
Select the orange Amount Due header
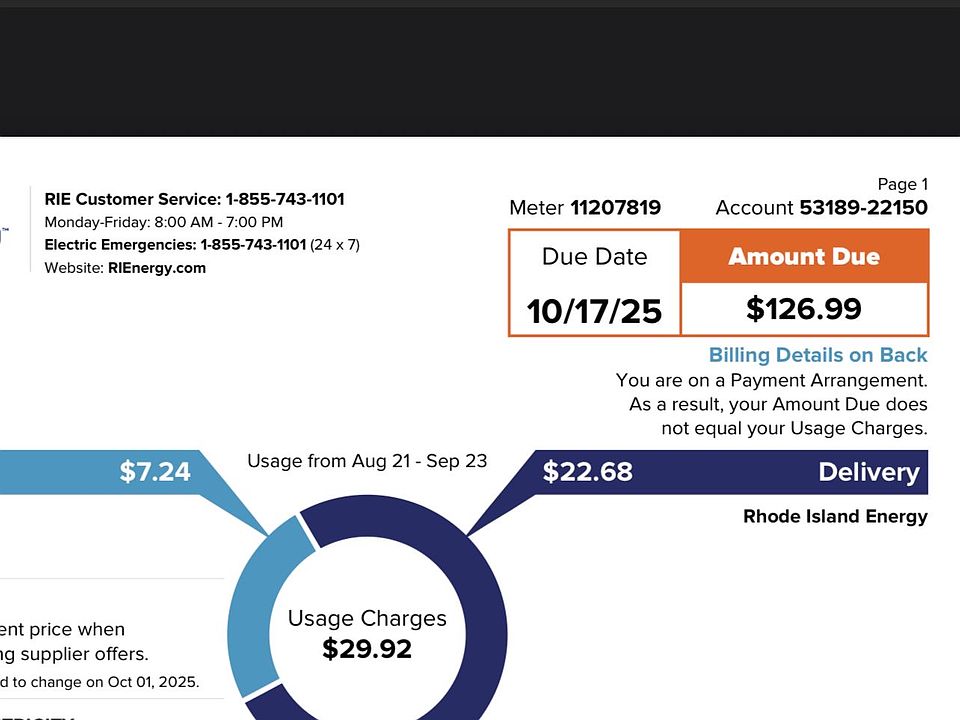coord(804,257)
